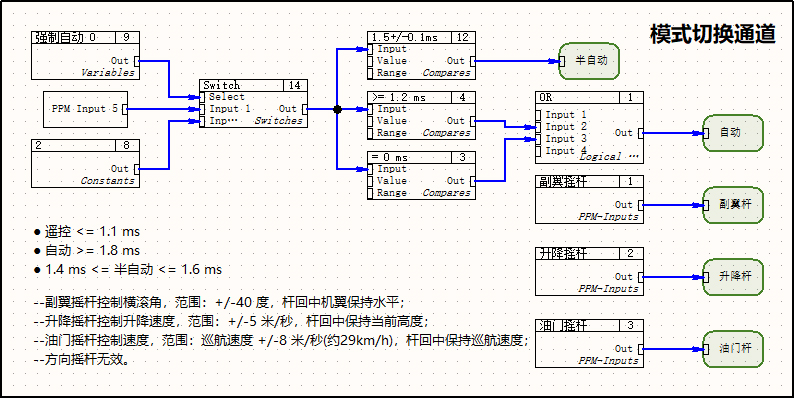Screen dimensions: 794x398
Task: Click the black wire junction dot
Action: [337, 109]
